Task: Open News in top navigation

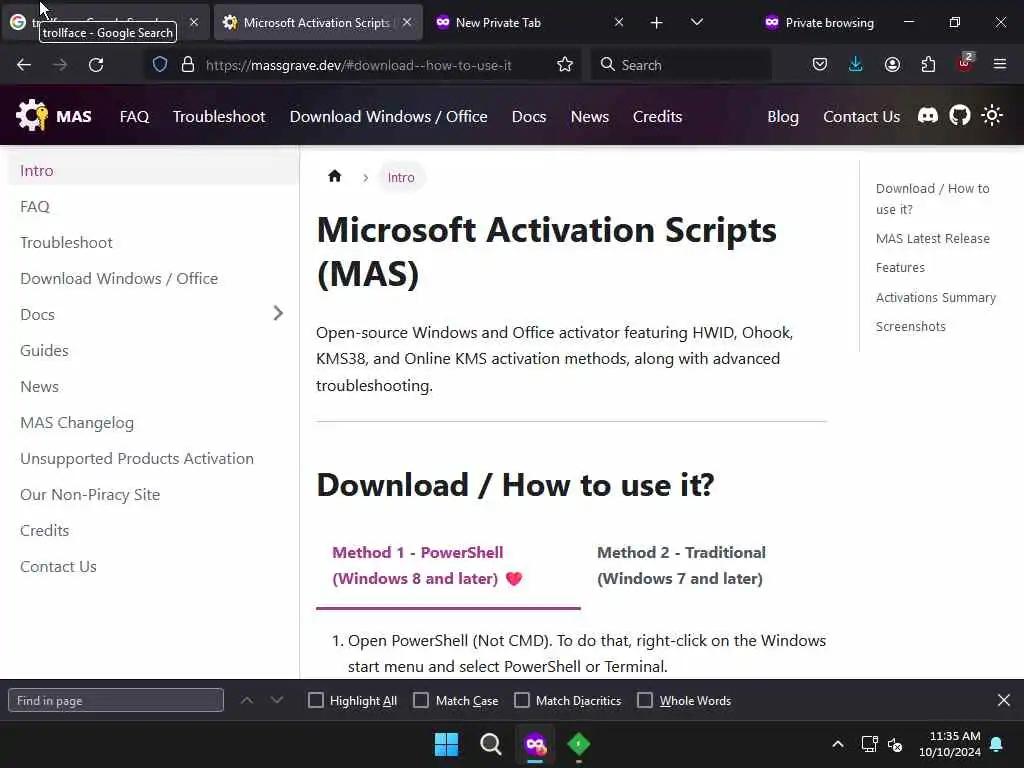Action: click(x=590, y=116)
